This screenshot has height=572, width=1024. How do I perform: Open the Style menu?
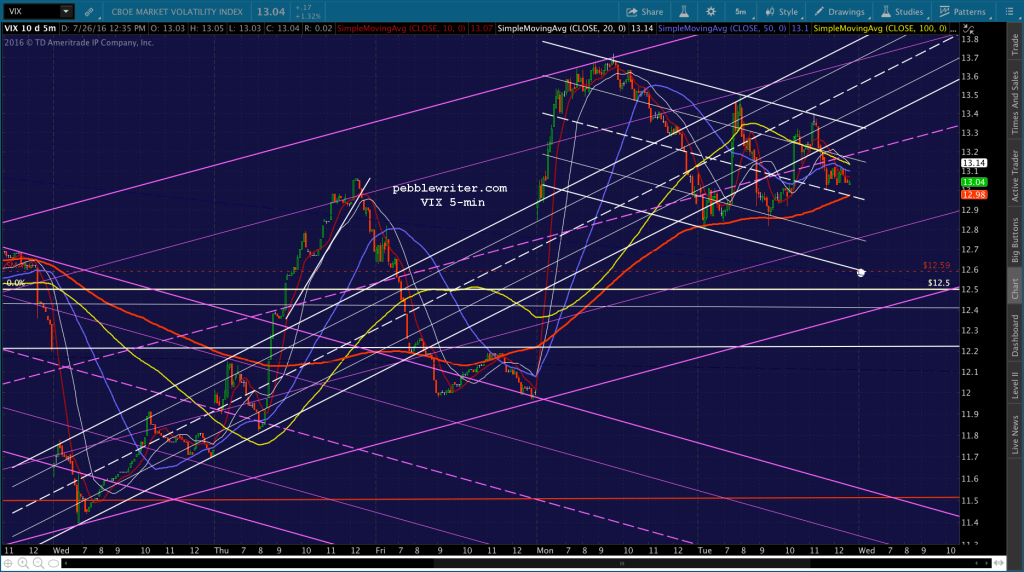pos(782,12)
